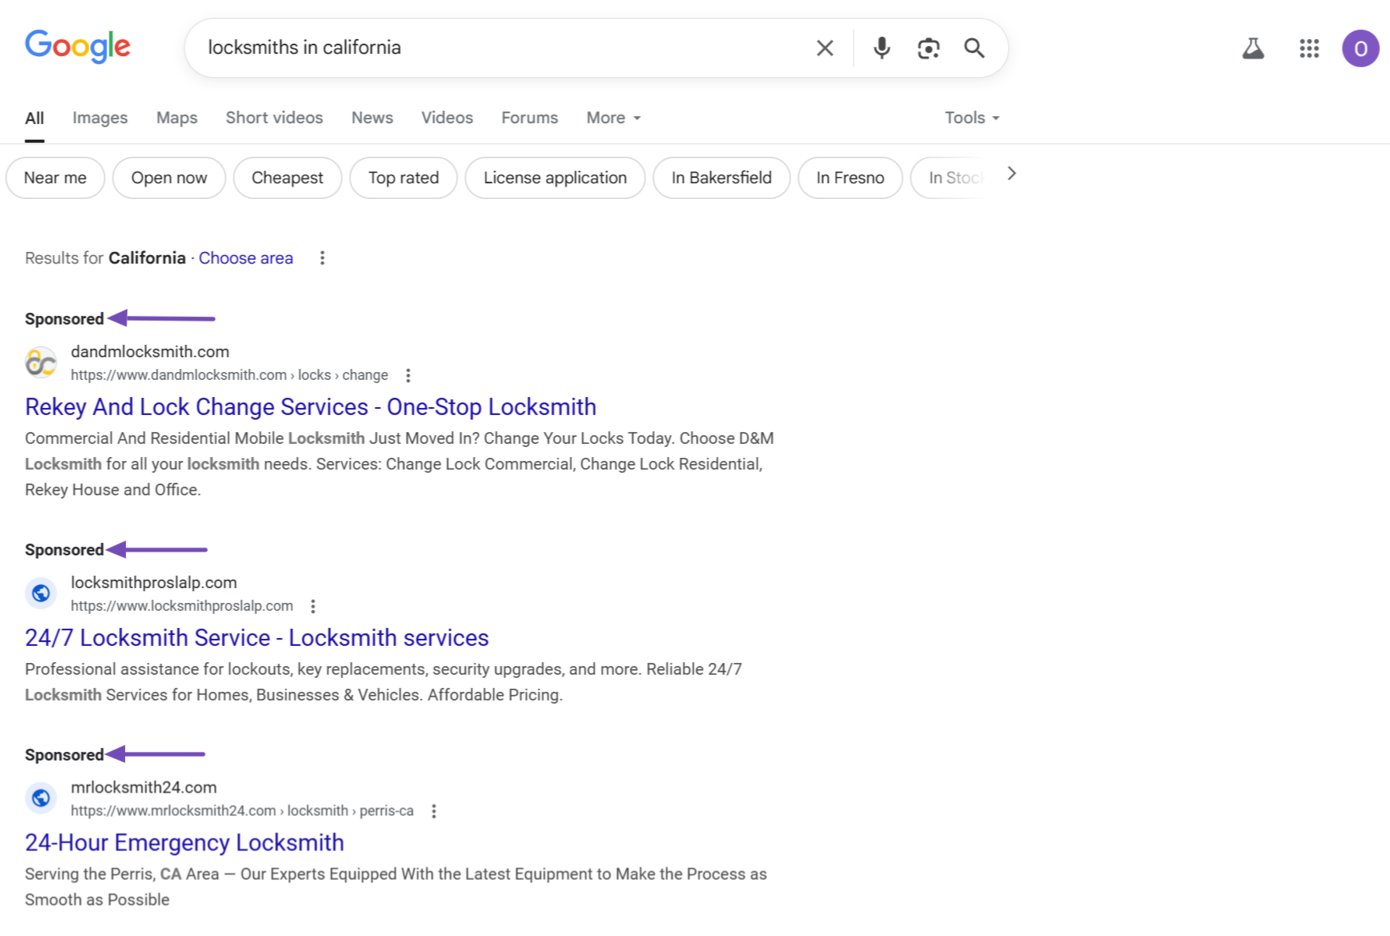Viewport: 1390px width, 936px height.
Task: Click in the search input field
Action: (500, 48)
